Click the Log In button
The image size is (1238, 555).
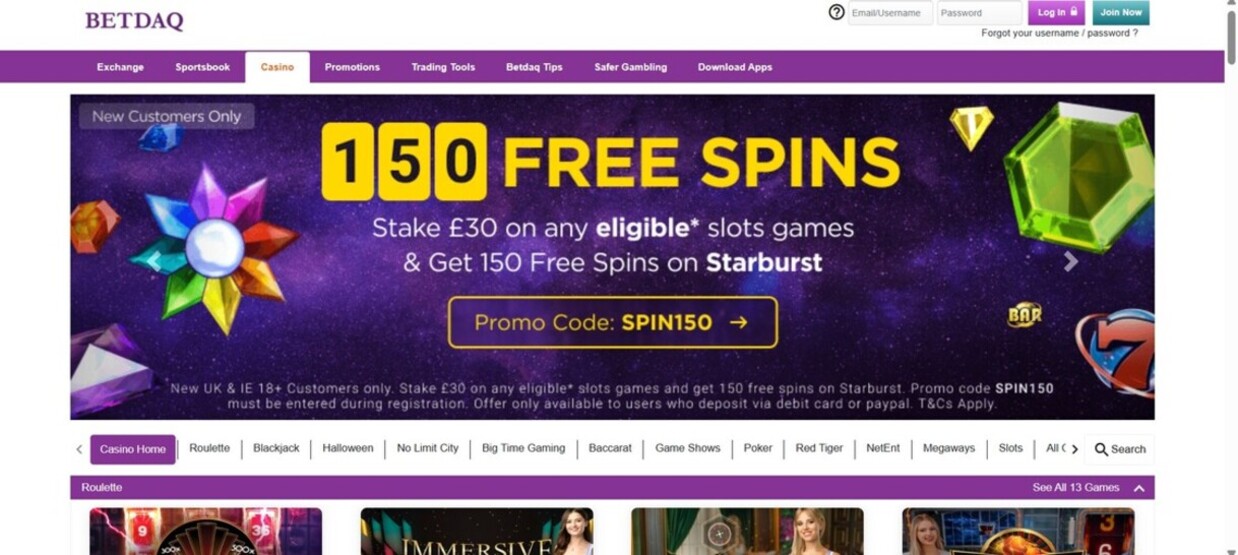pos(1056,13)
